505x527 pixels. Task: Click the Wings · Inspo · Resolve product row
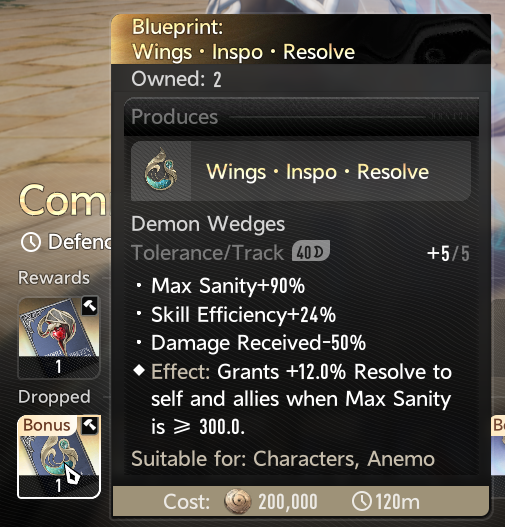[301, 171]
